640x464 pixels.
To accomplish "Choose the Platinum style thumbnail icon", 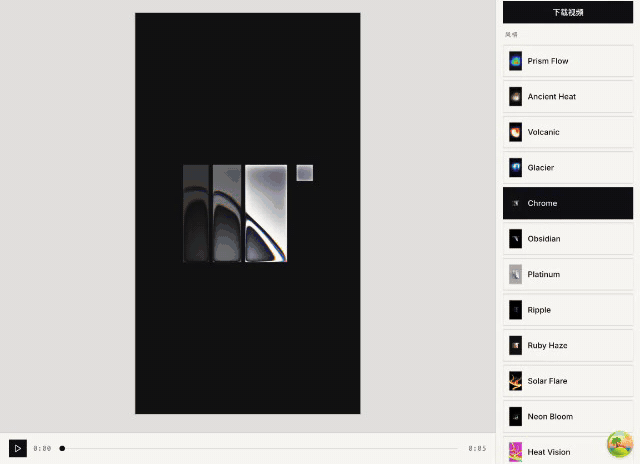I will [515, 274].
